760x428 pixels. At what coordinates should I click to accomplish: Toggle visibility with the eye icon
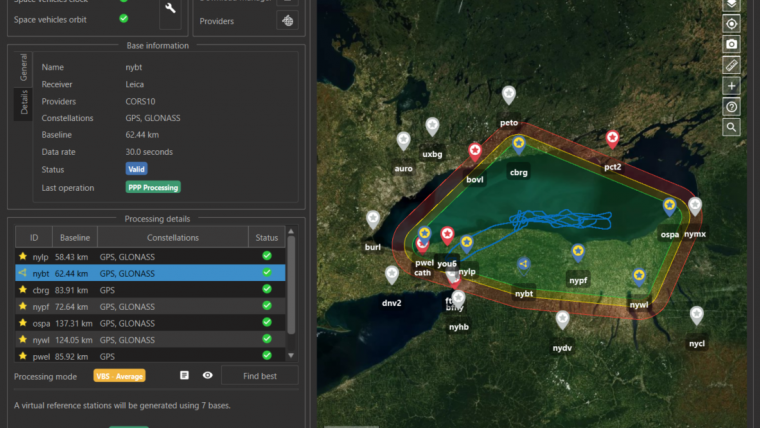click(x=207, y=375)
